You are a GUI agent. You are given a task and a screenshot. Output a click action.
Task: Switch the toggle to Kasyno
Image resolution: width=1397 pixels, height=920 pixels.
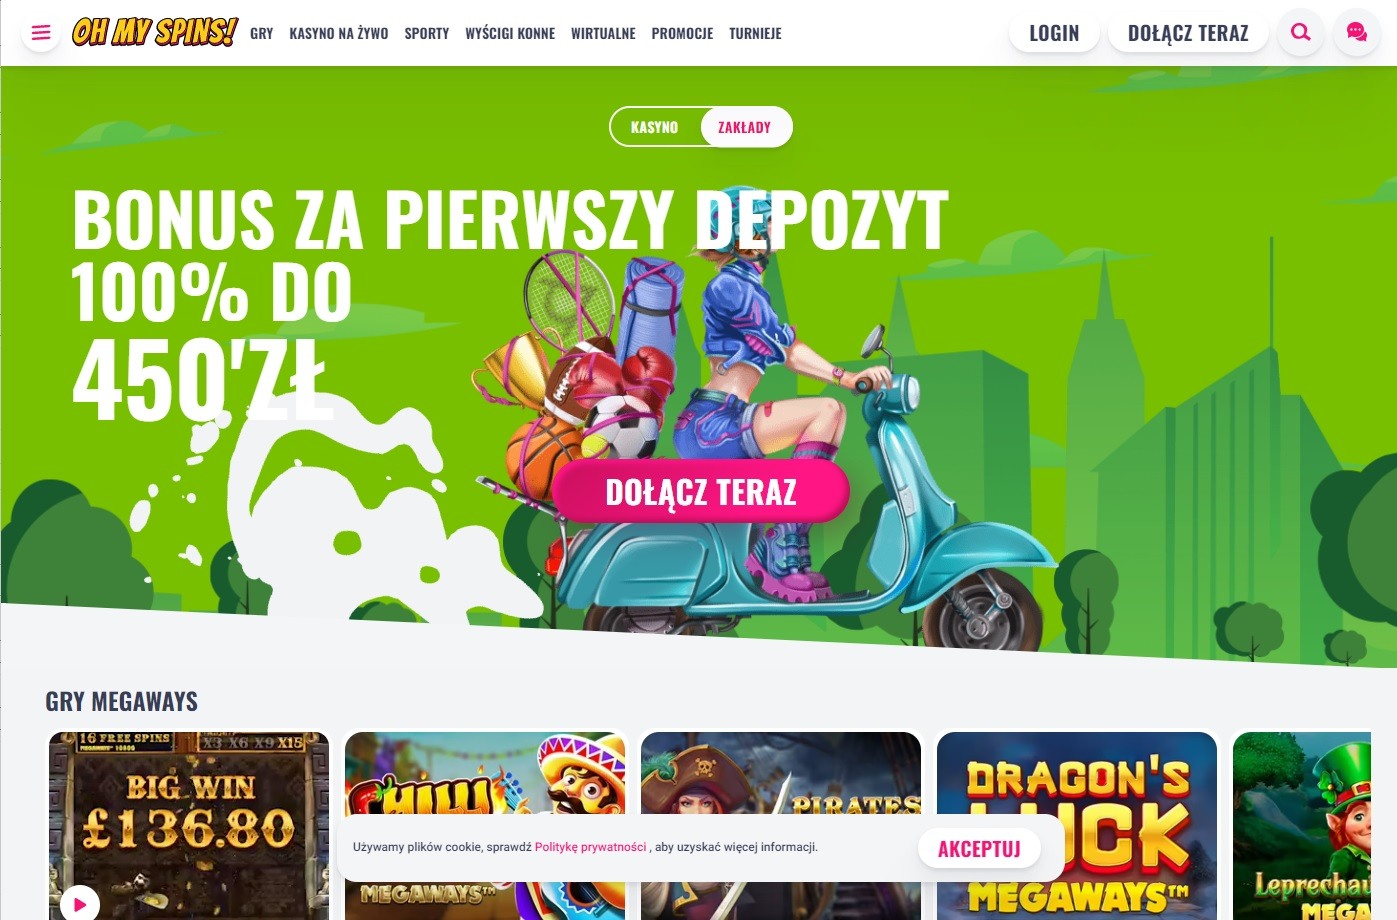pyautogui.click(x=654, y=127)
